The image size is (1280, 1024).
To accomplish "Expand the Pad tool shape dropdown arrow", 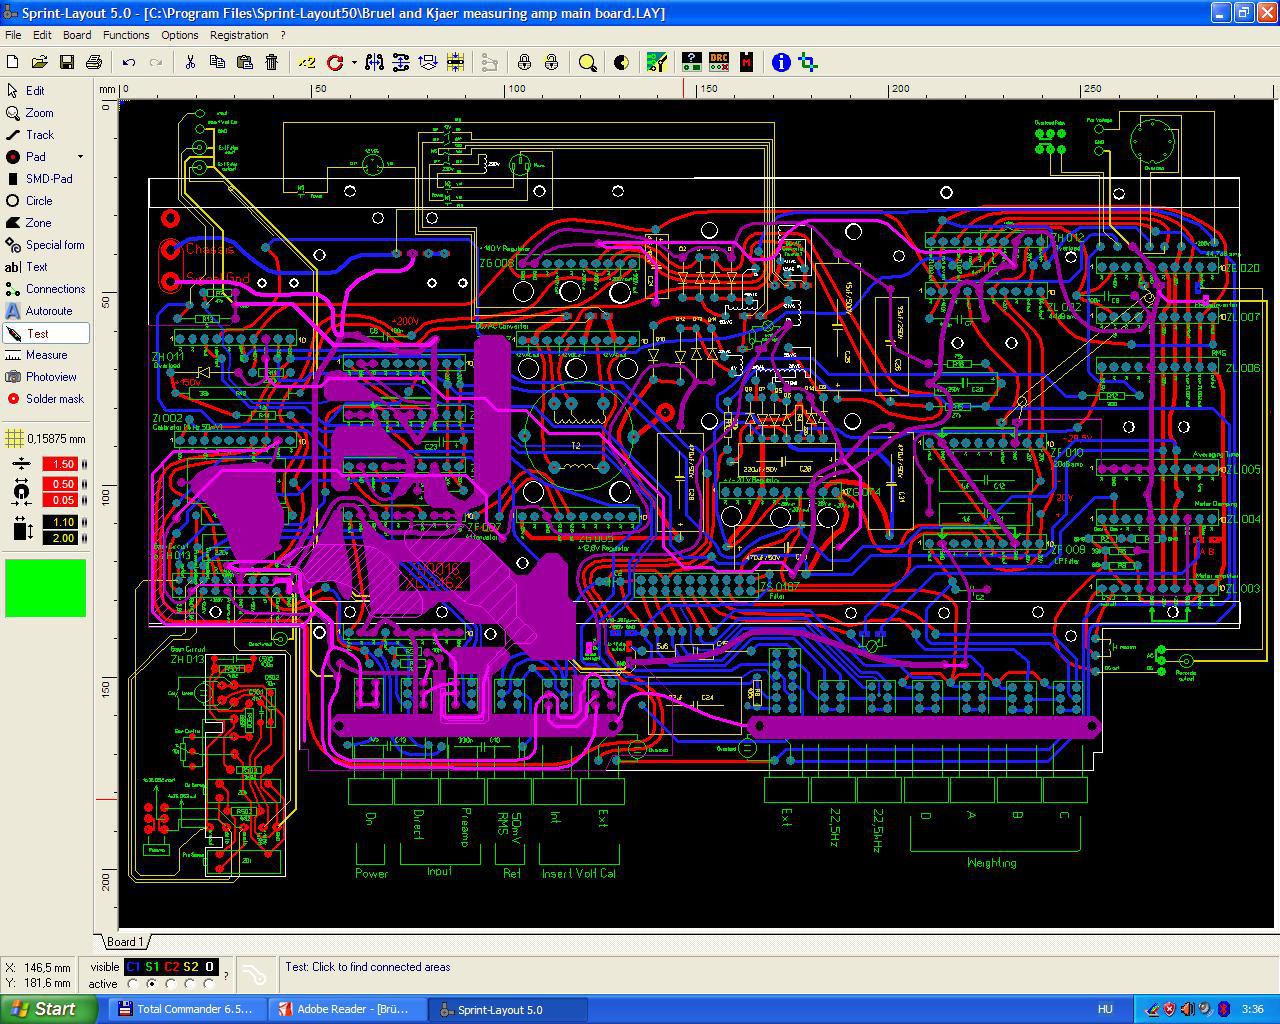I will click(x=81, y=157).
